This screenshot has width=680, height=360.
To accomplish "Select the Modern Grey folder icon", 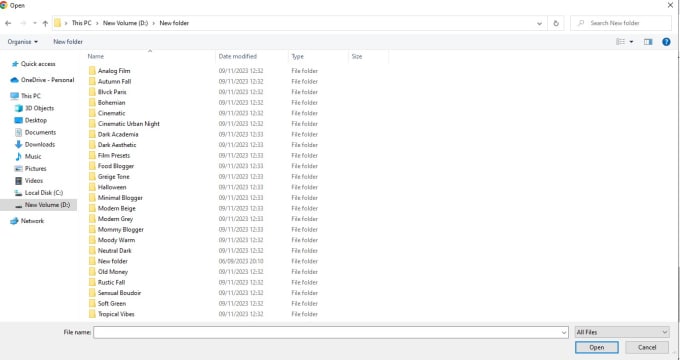I will pyautogui.click(x=92, y=219).
